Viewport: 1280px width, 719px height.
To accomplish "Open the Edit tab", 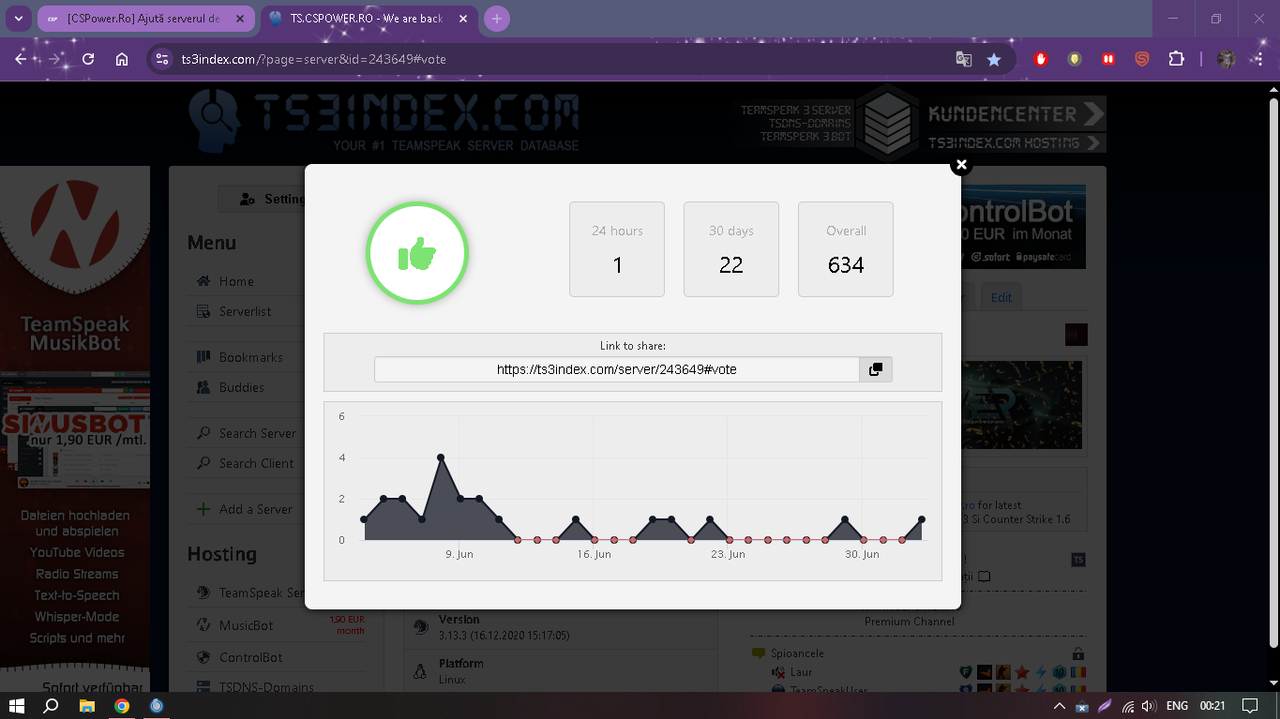I will click(x=1001, y=297).
